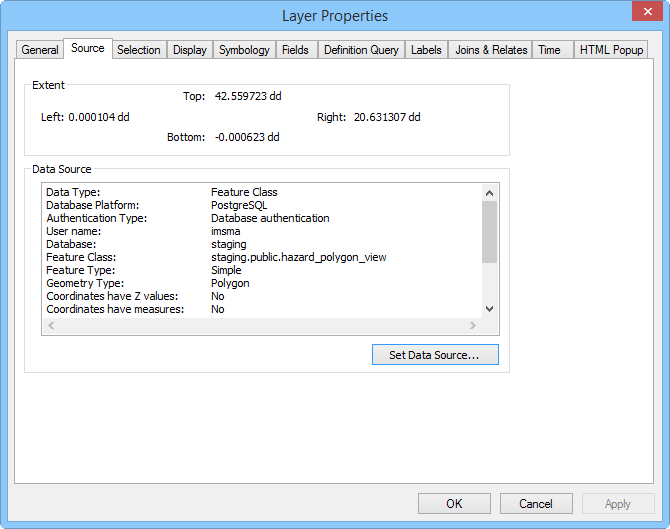Click the vertical scrollbar thumb
The width and height of the screenshot is (670, 529).
tap(489, 232)
